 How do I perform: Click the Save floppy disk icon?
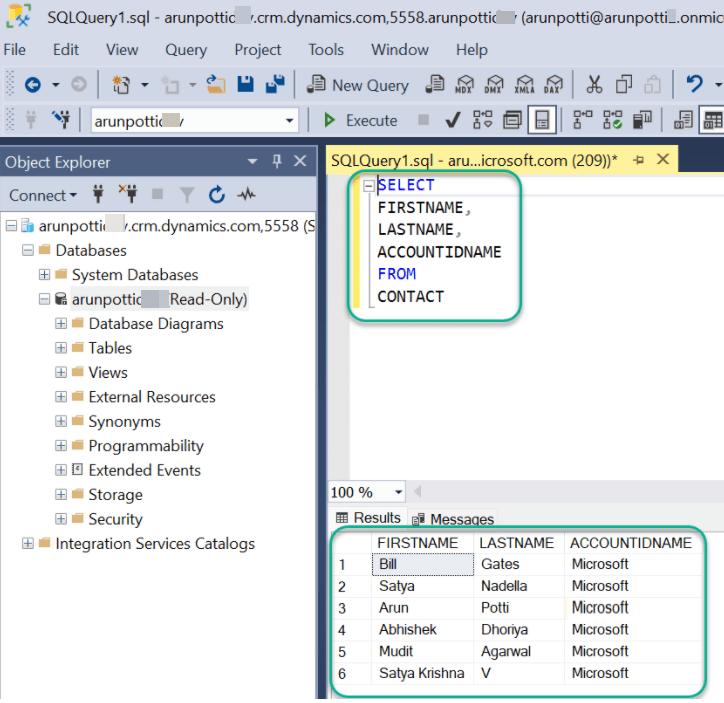245,84
